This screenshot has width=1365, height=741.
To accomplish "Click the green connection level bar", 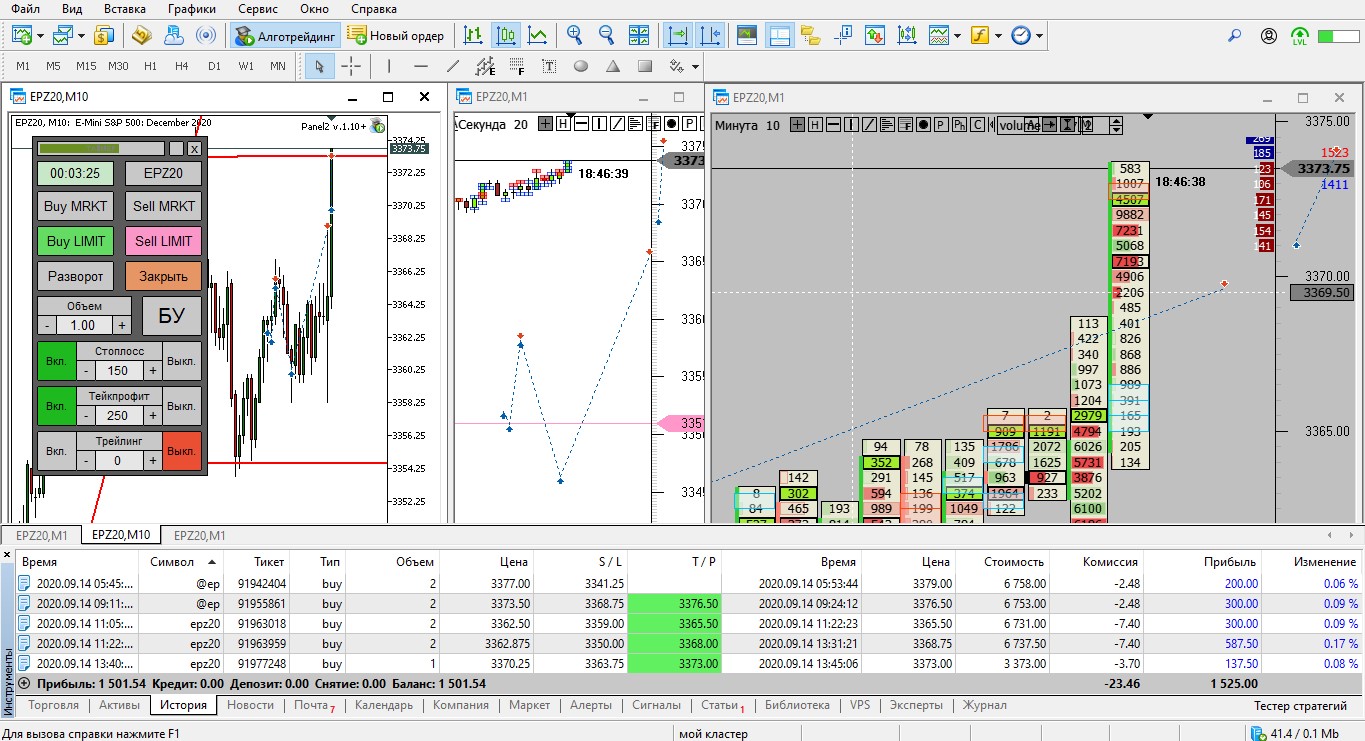I will coord(1339,36).
